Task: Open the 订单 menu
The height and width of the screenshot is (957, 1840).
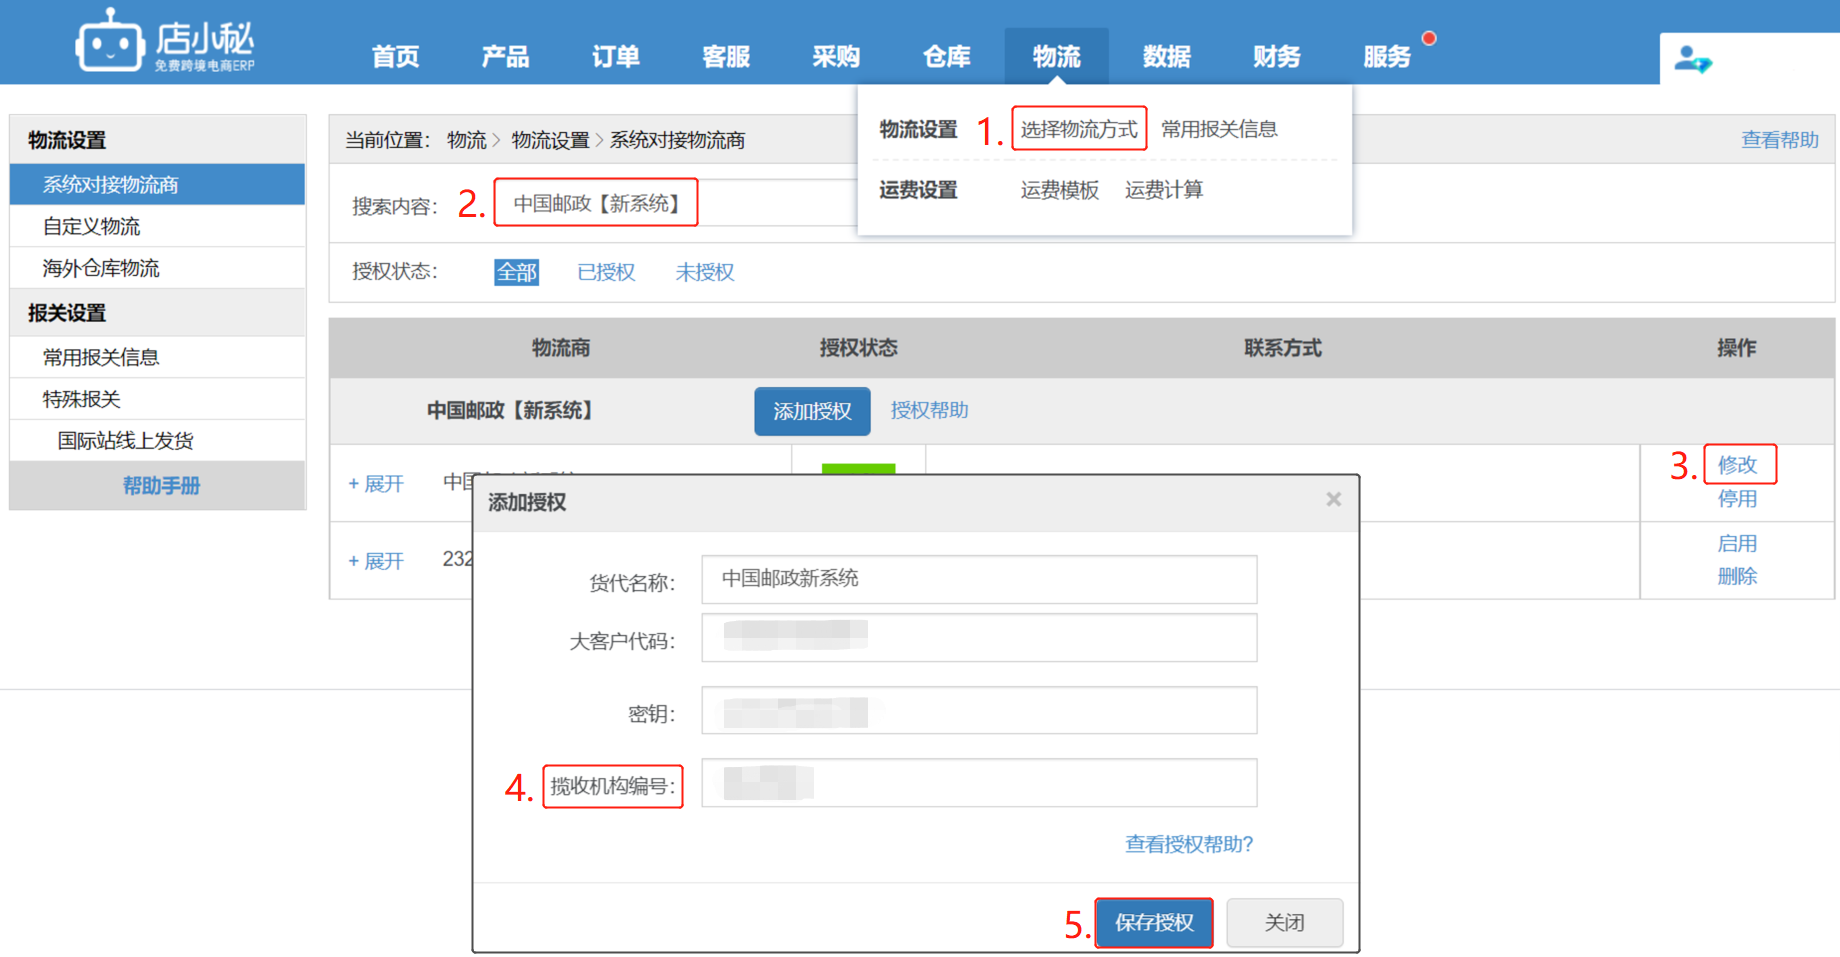Action: point(615,57)
